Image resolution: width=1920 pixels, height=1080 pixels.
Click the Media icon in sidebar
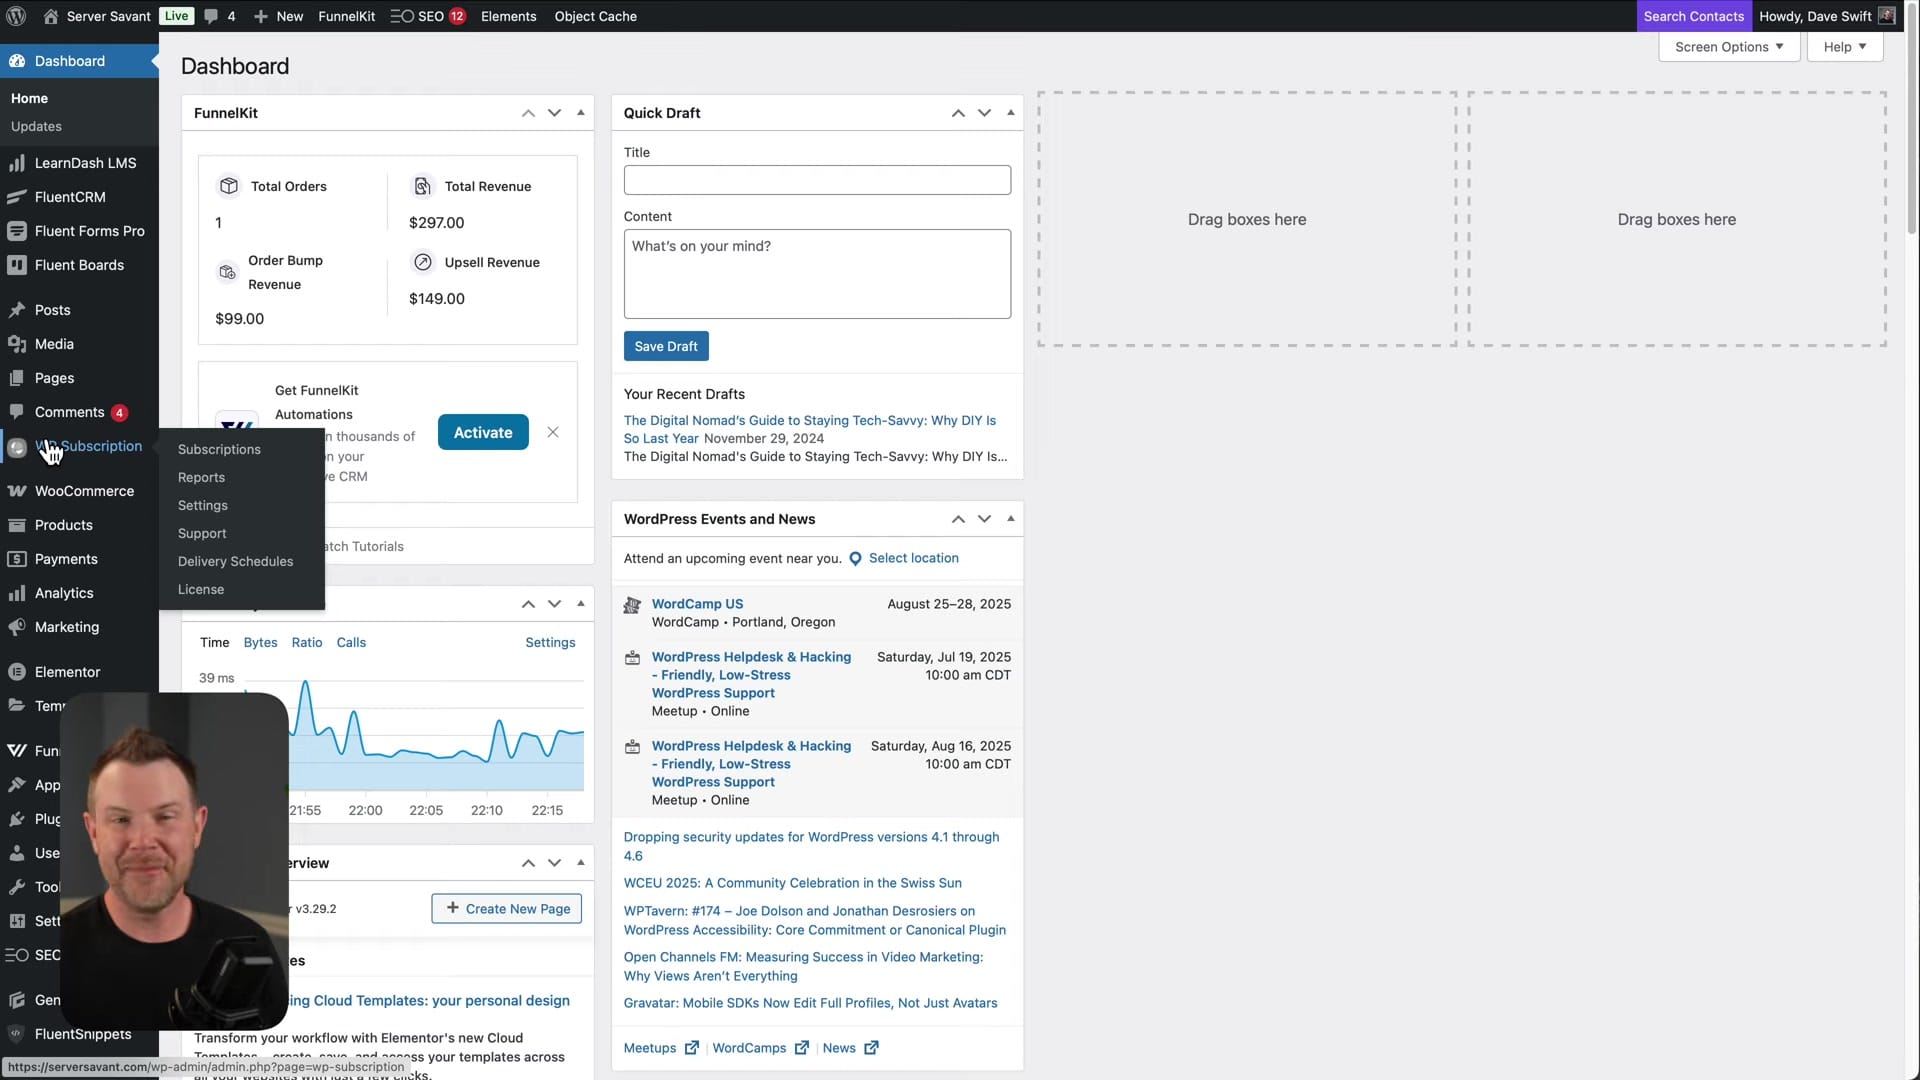(16, 344)
